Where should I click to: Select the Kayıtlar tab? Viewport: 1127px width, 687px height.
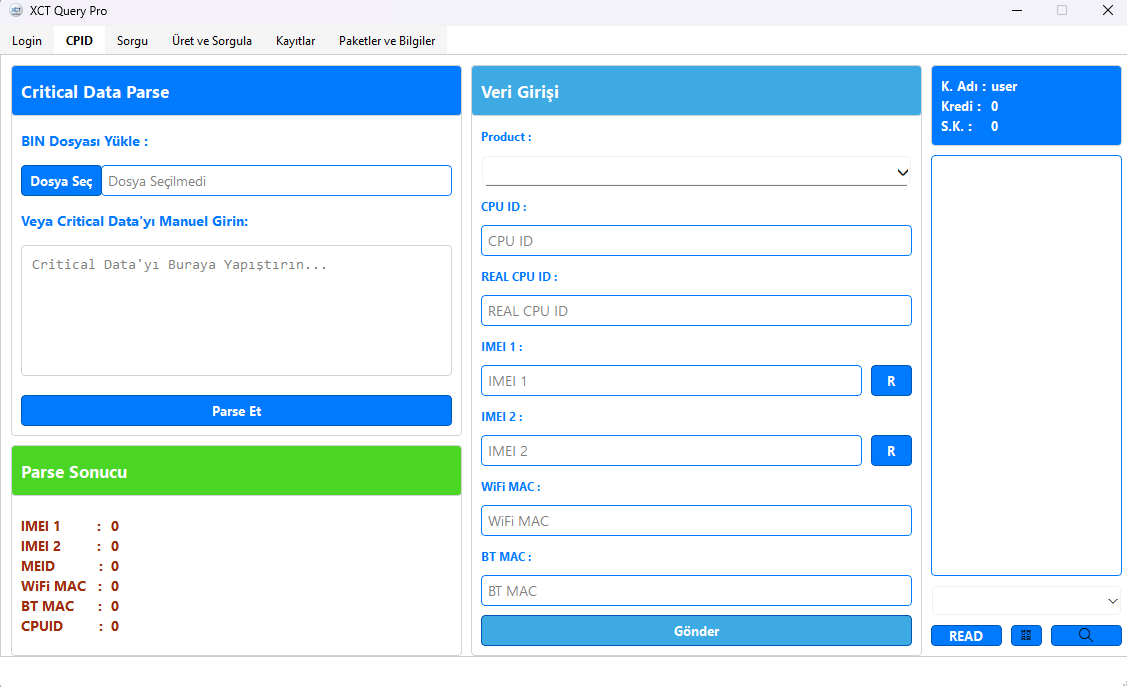click(295, 41)
